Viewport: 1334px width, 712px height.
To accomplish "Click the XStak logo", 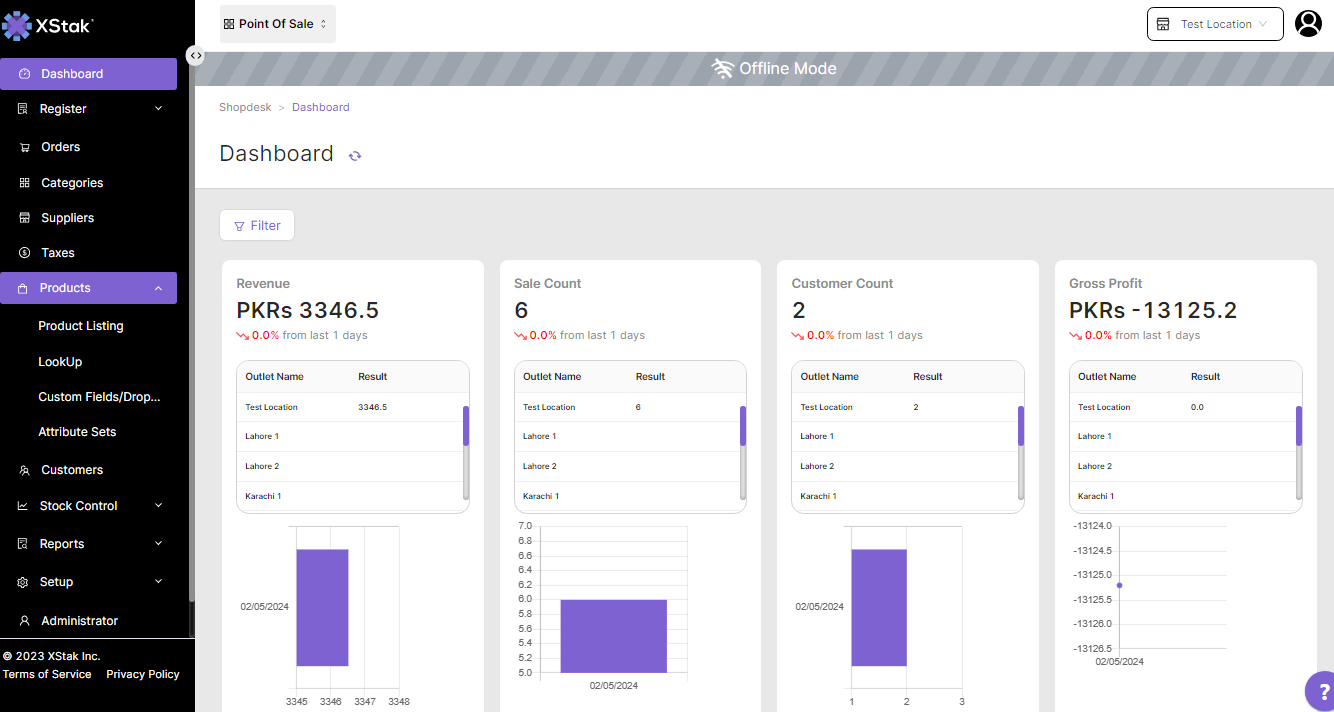I will click(x=48, y=26).
